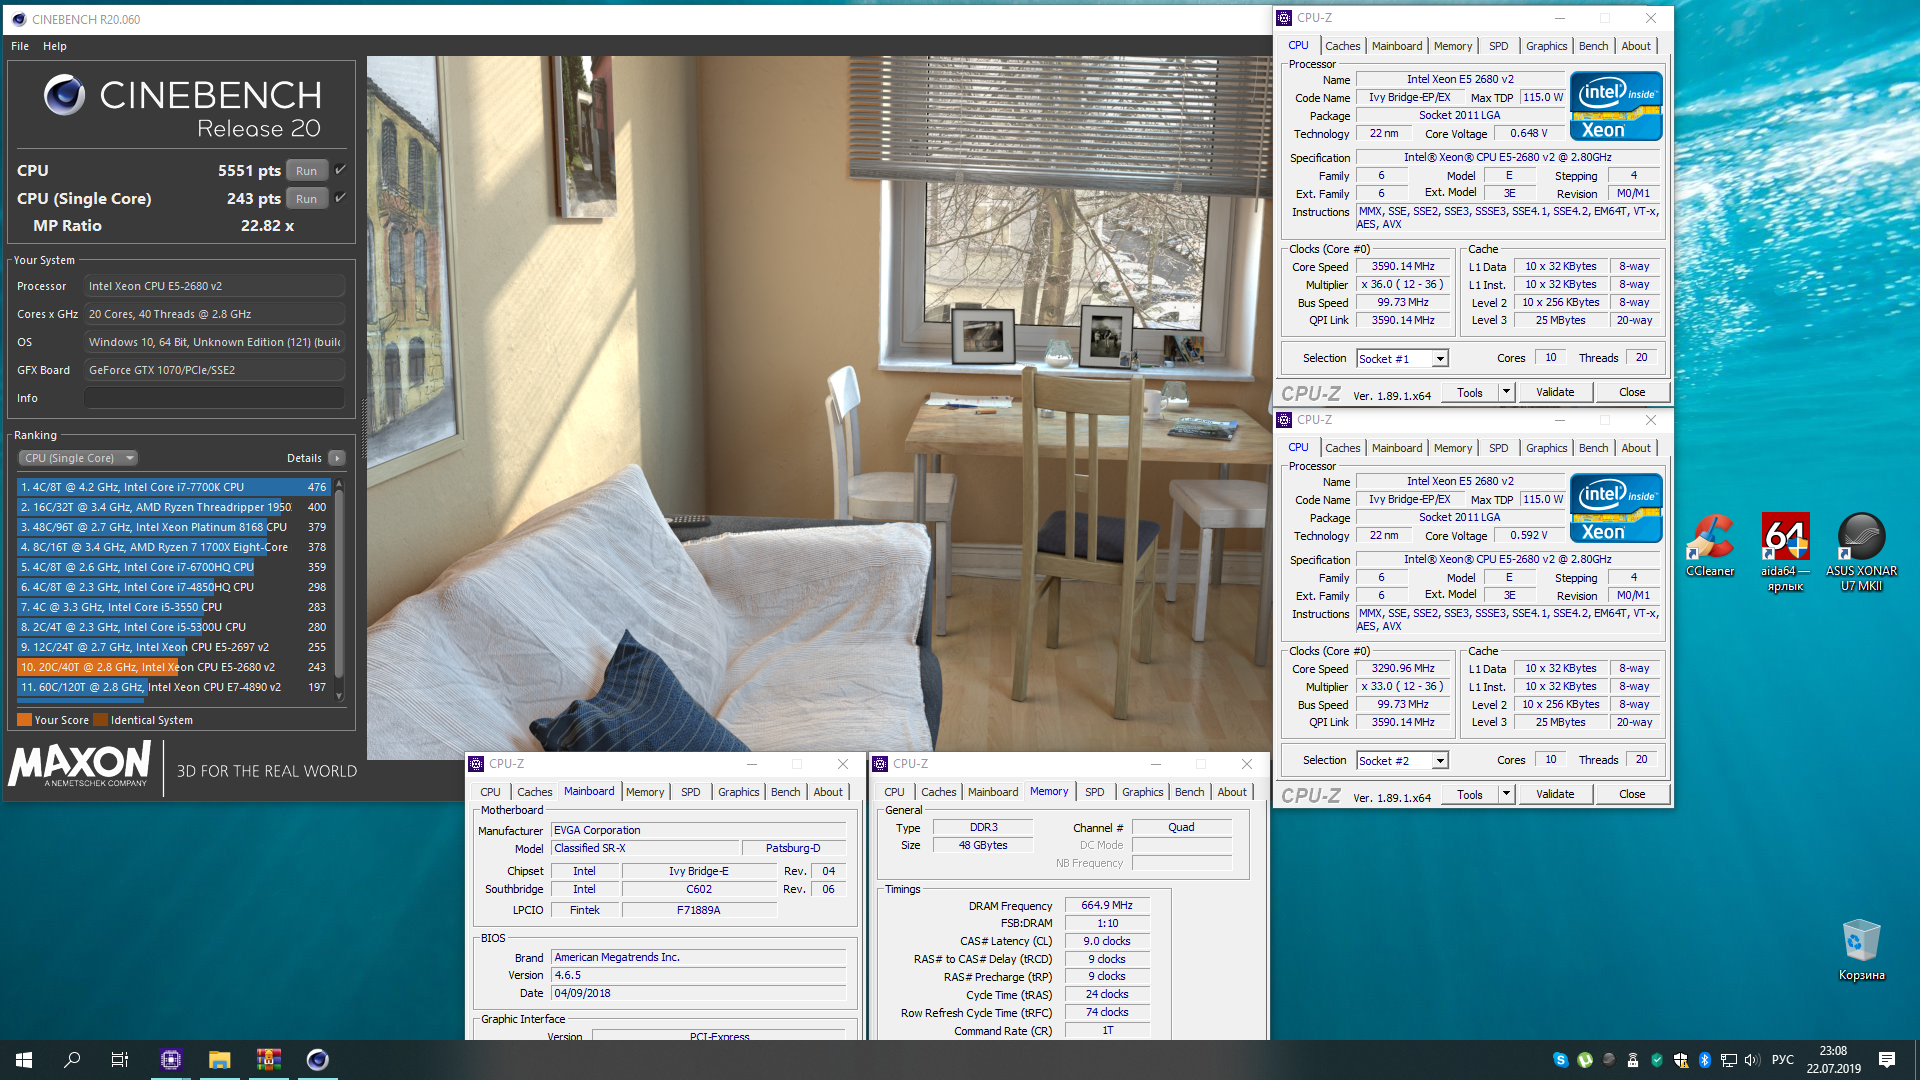Click the Cinebench title bar app icon
This screenshot has width=1920, height=1080.
pos(18,19)
